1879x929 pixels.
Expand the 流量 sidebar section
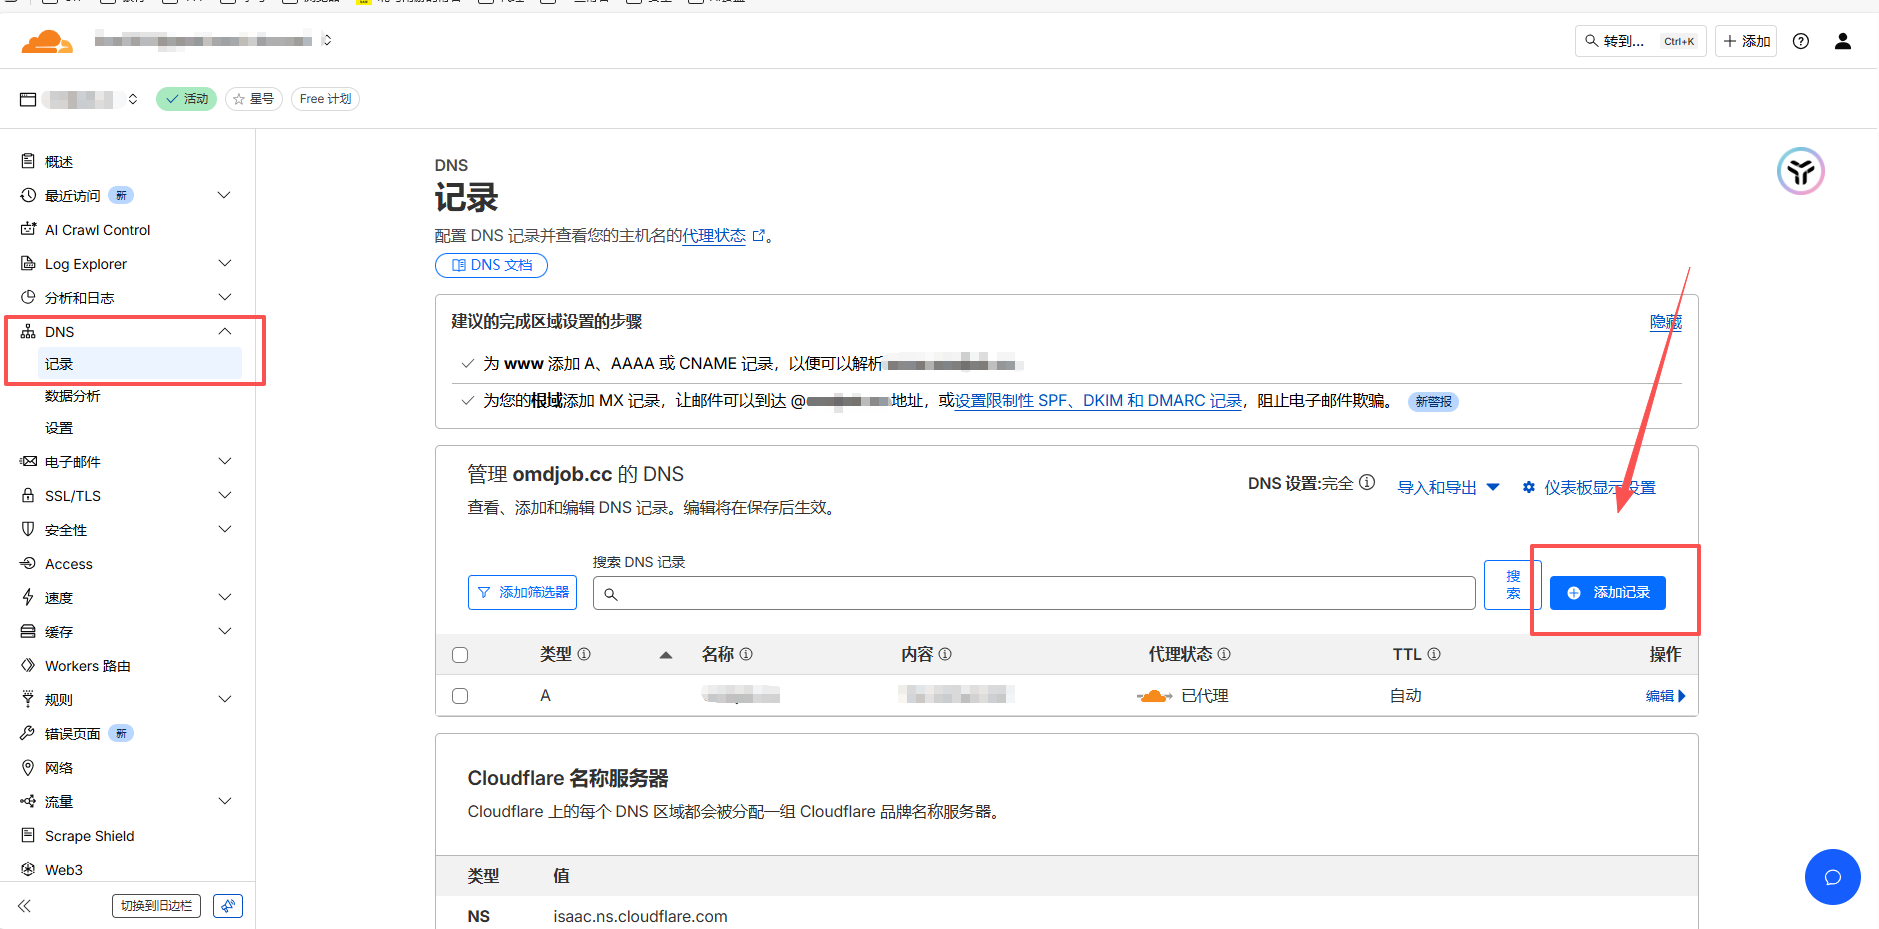tap(225, 801)
